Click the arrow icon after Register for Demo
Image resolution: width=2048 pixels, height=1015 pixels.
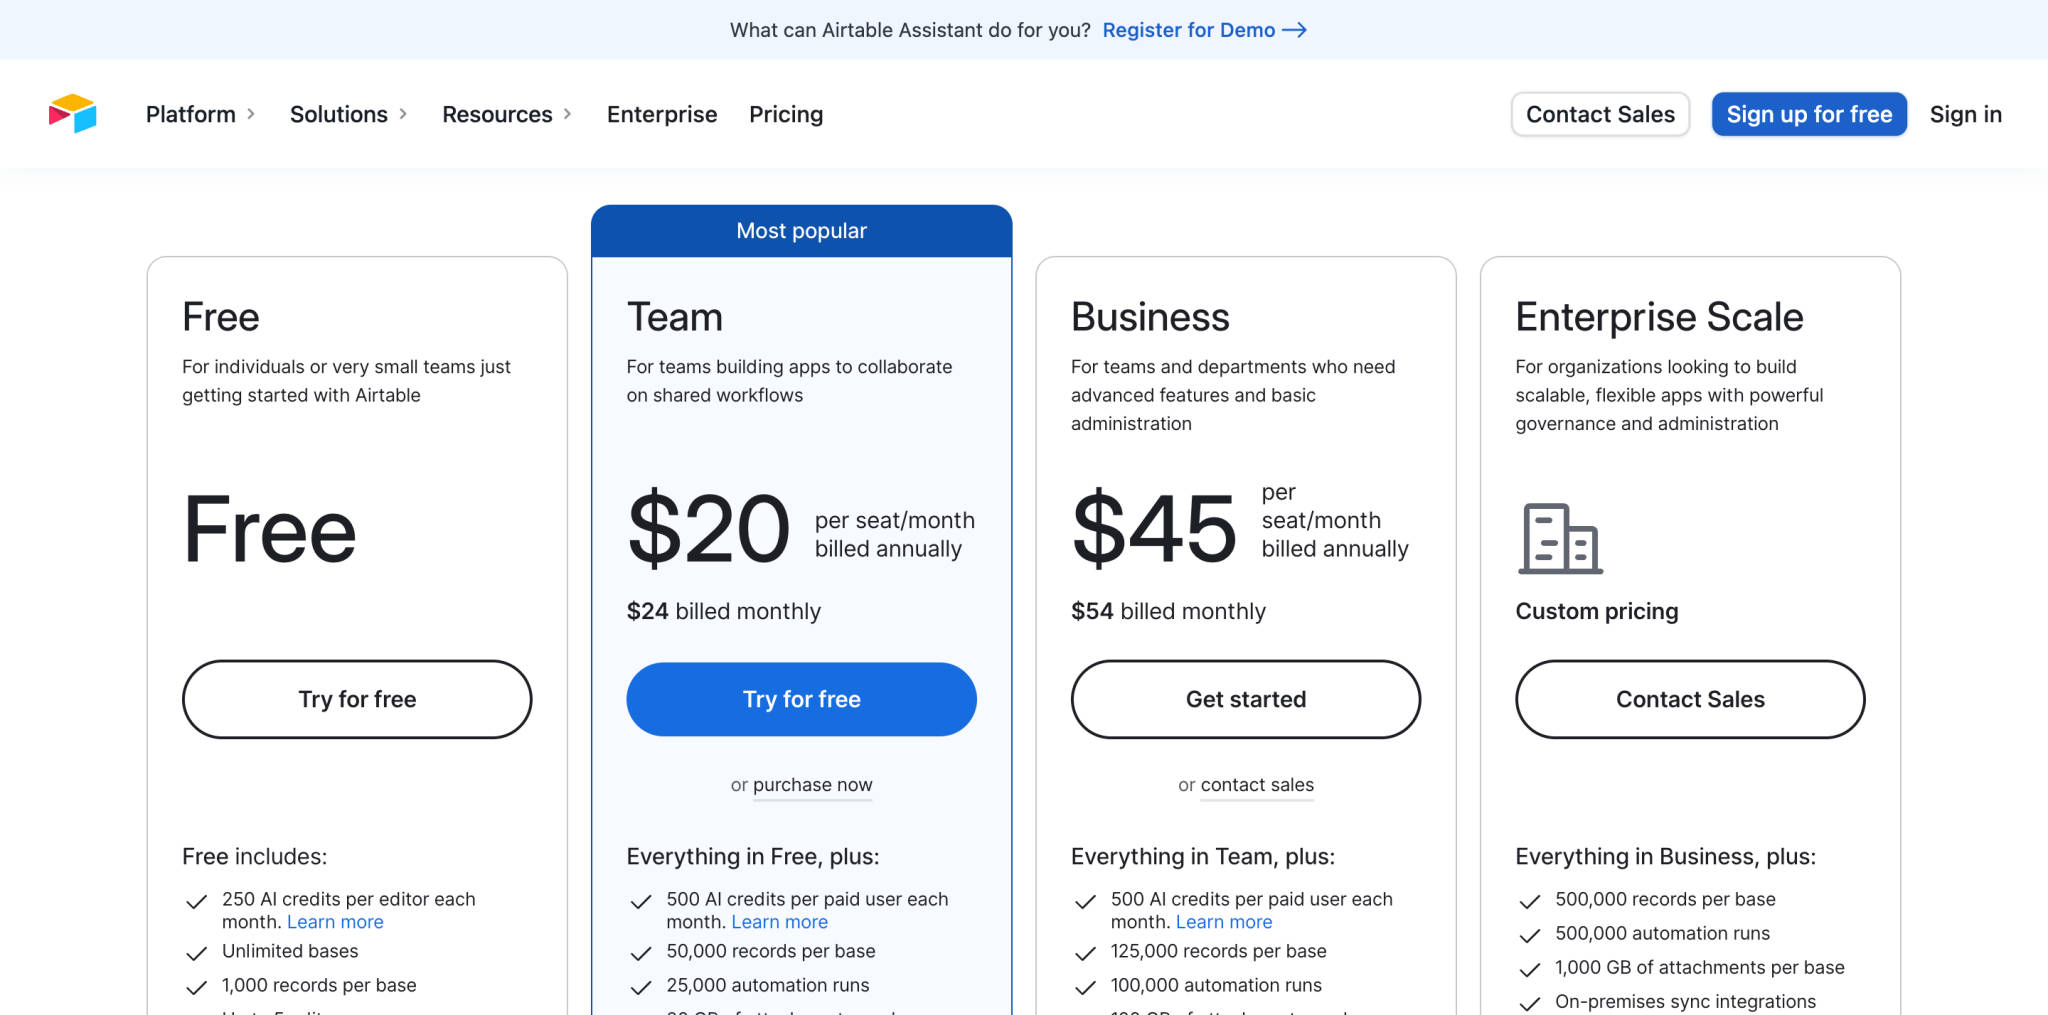coord(1295,30)
